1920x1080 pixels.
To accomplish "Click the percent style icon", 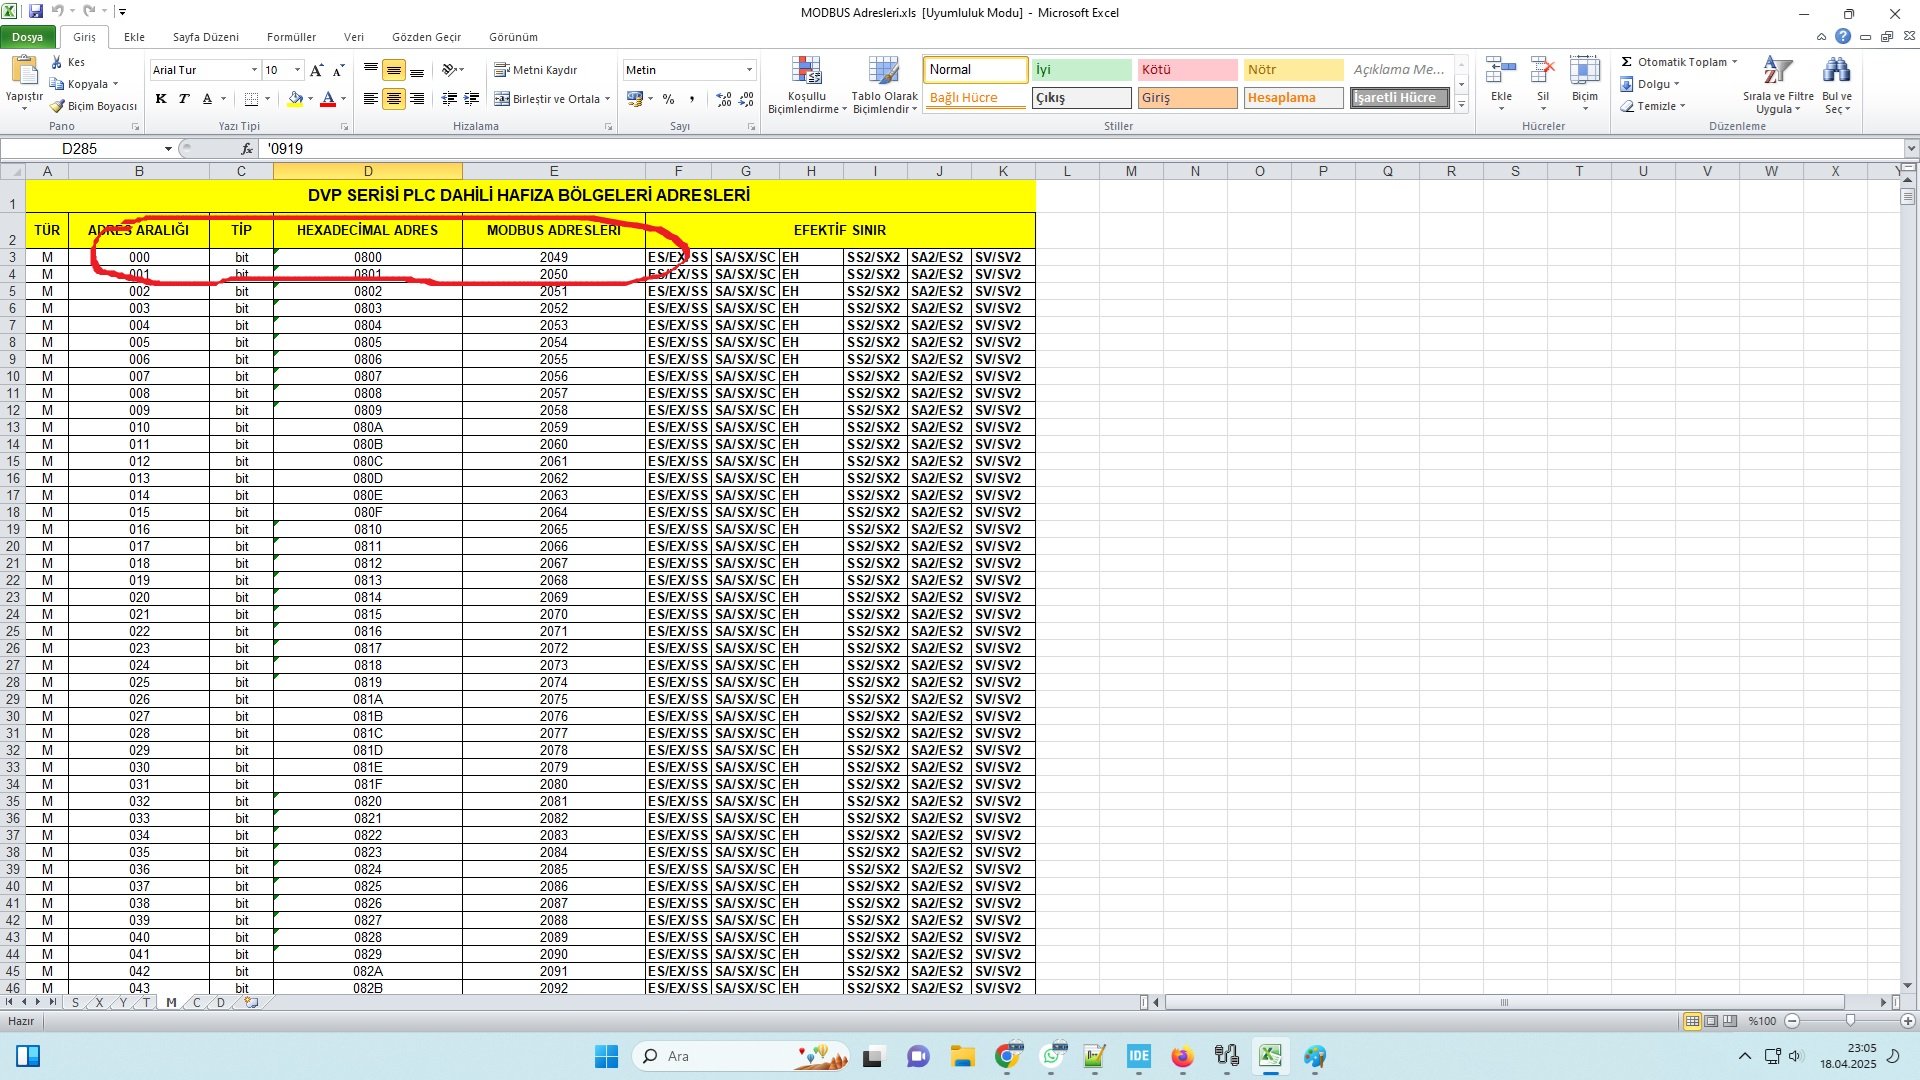I will [668, 99].
